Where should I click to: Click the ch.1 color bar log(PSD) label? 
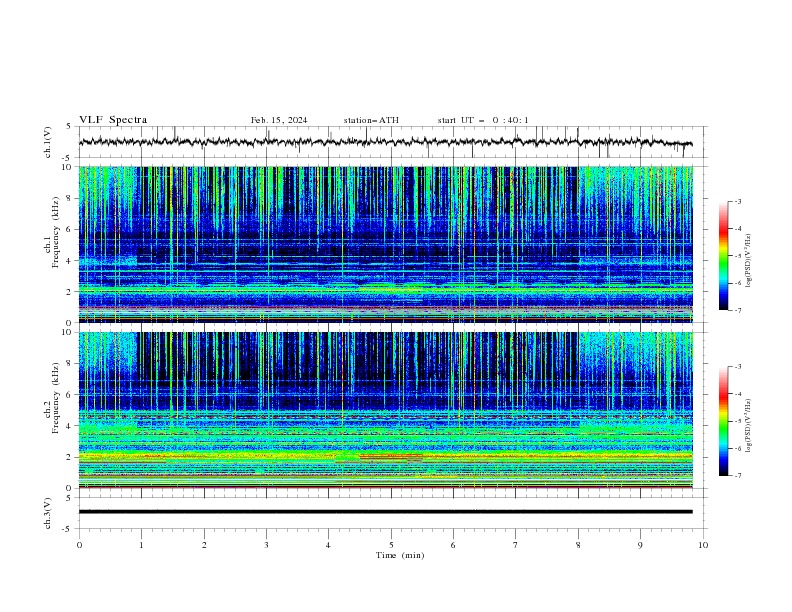(749, 261)
